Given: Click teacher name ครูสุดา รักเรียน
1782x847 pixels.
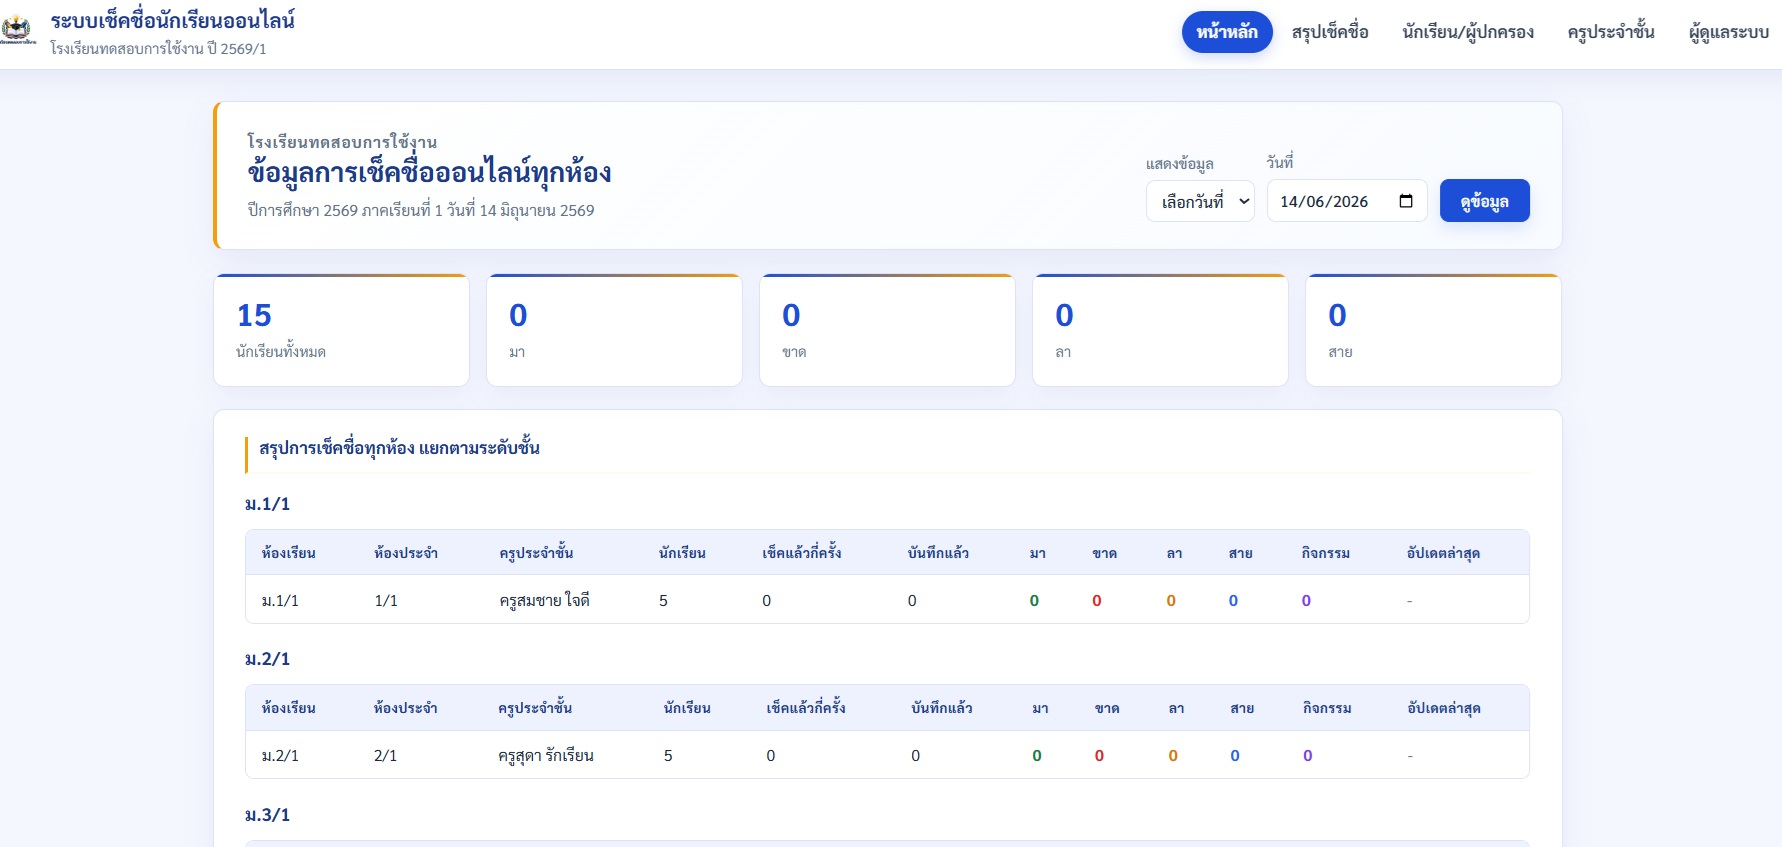Looking at the screenshot, I should [546, 756].
